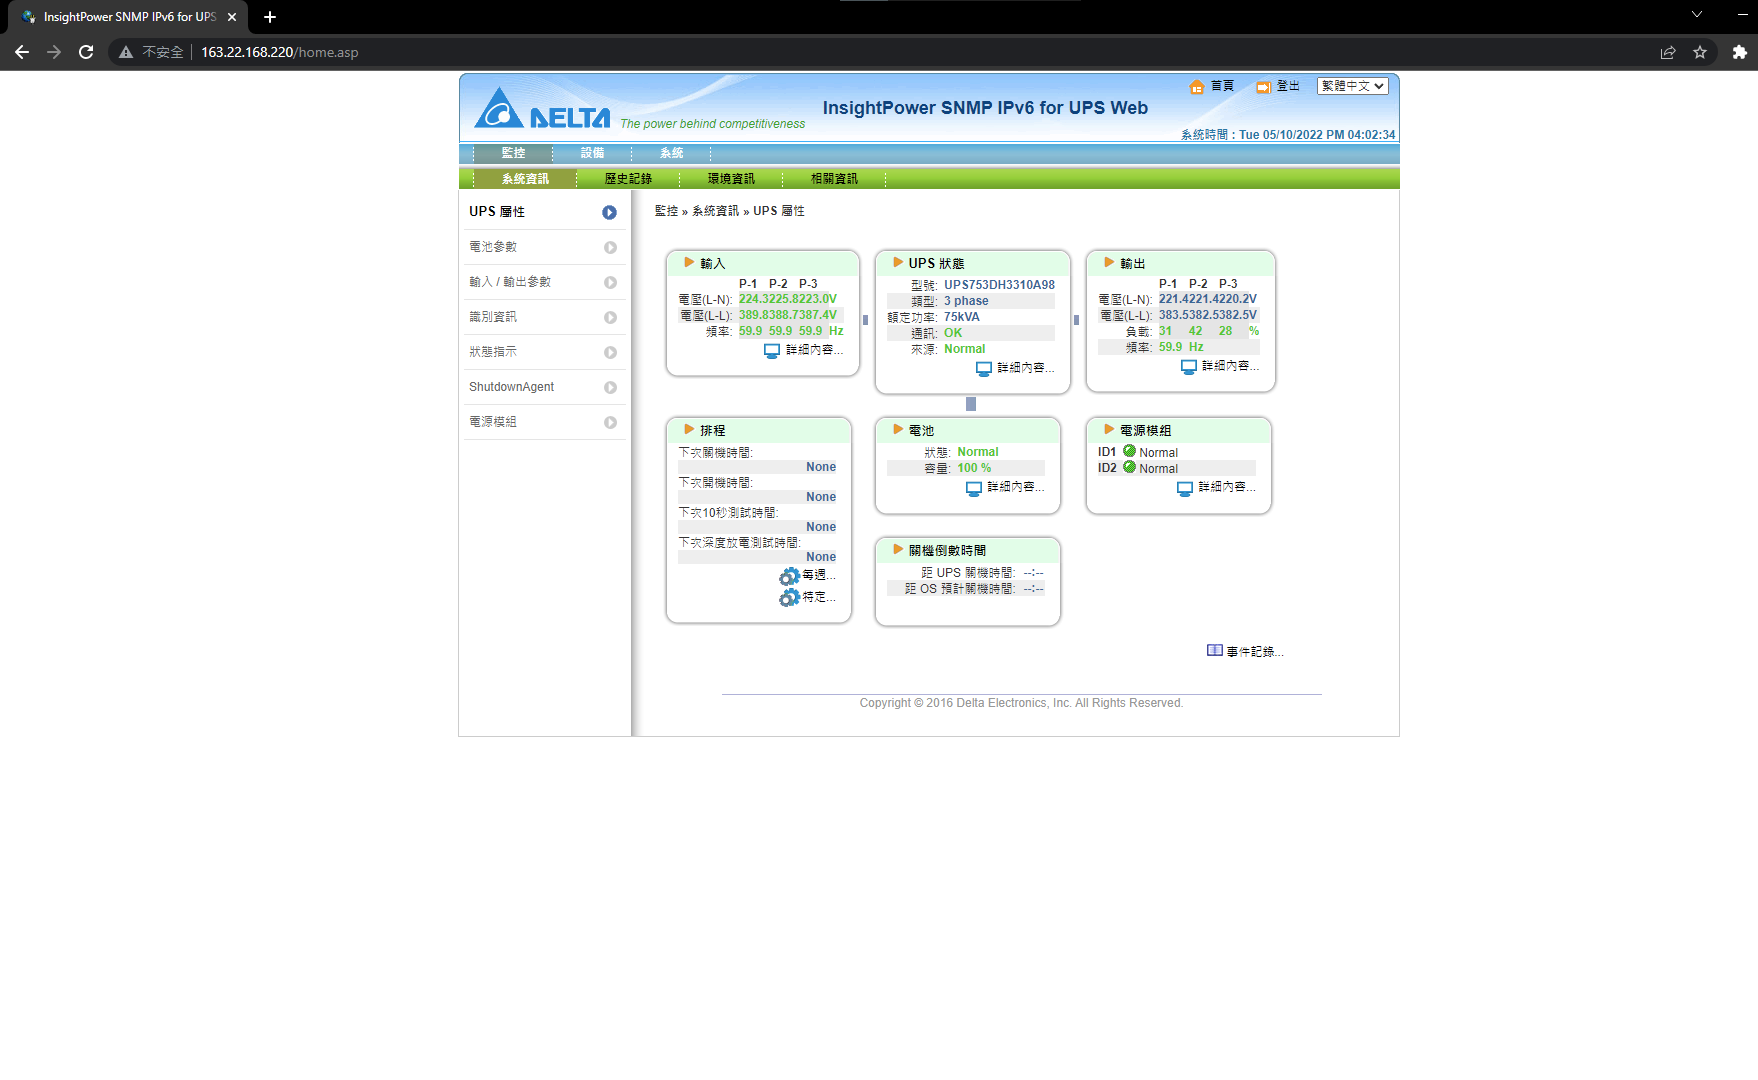
Task: Click monitor icon in 輸出 panel
Action: point(1189,367)
